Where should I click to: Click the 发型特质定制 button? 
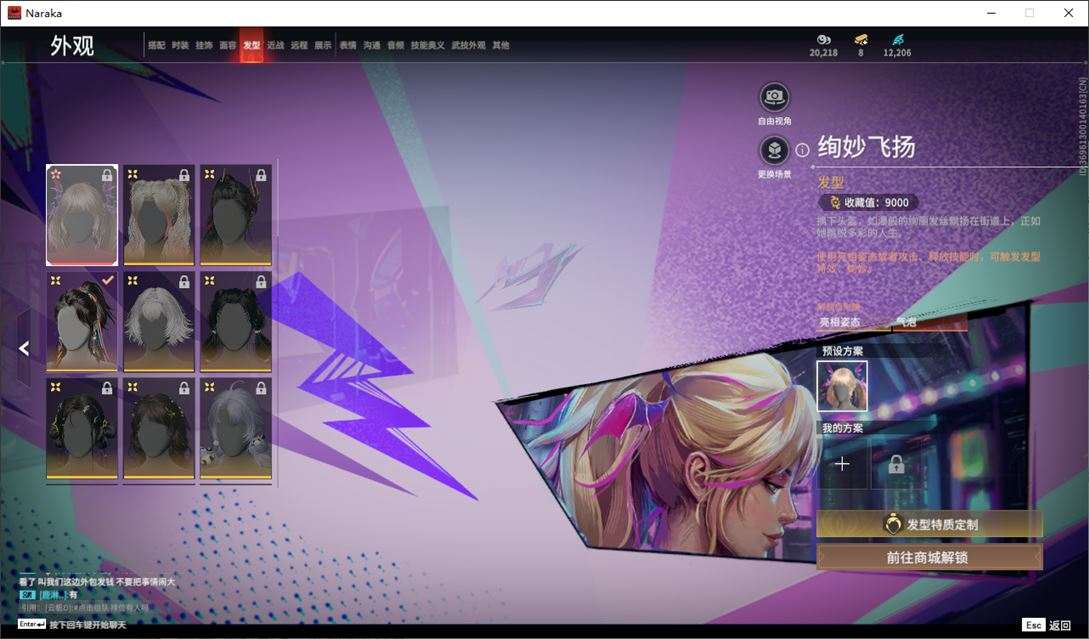click(929, 524)
